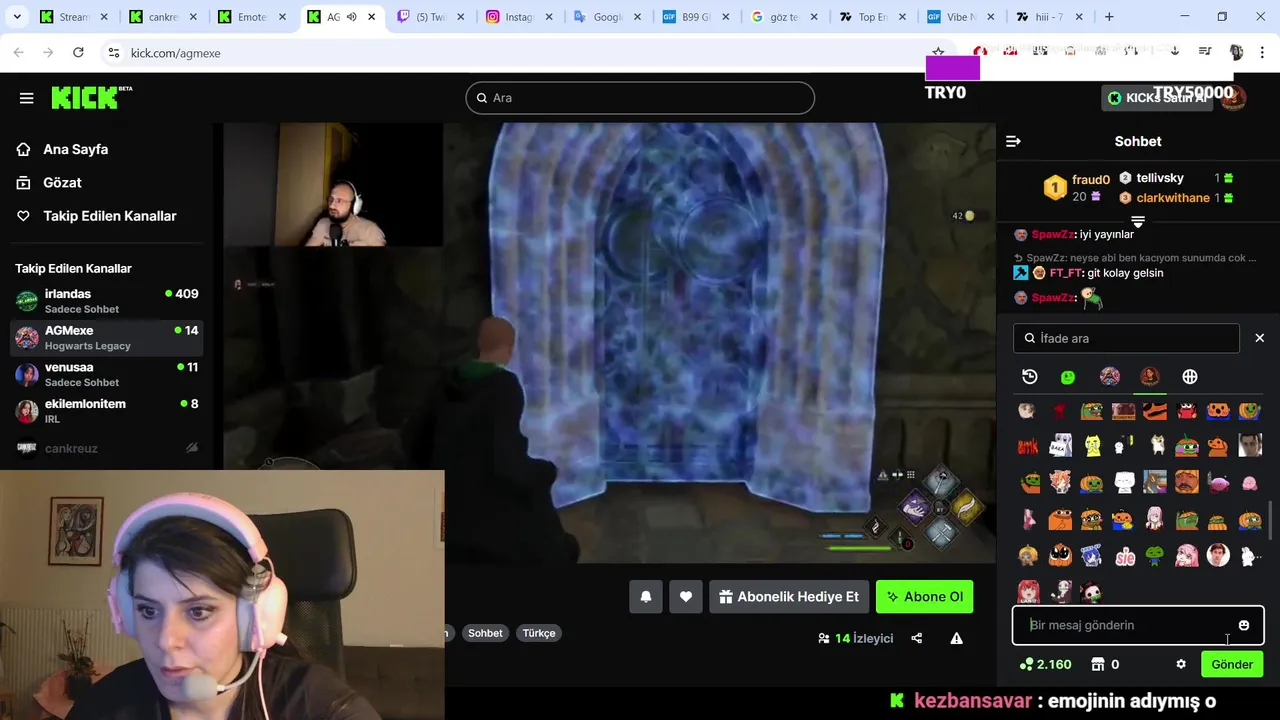Open irlandas channel in sidebar

click(x=107, y=301)
